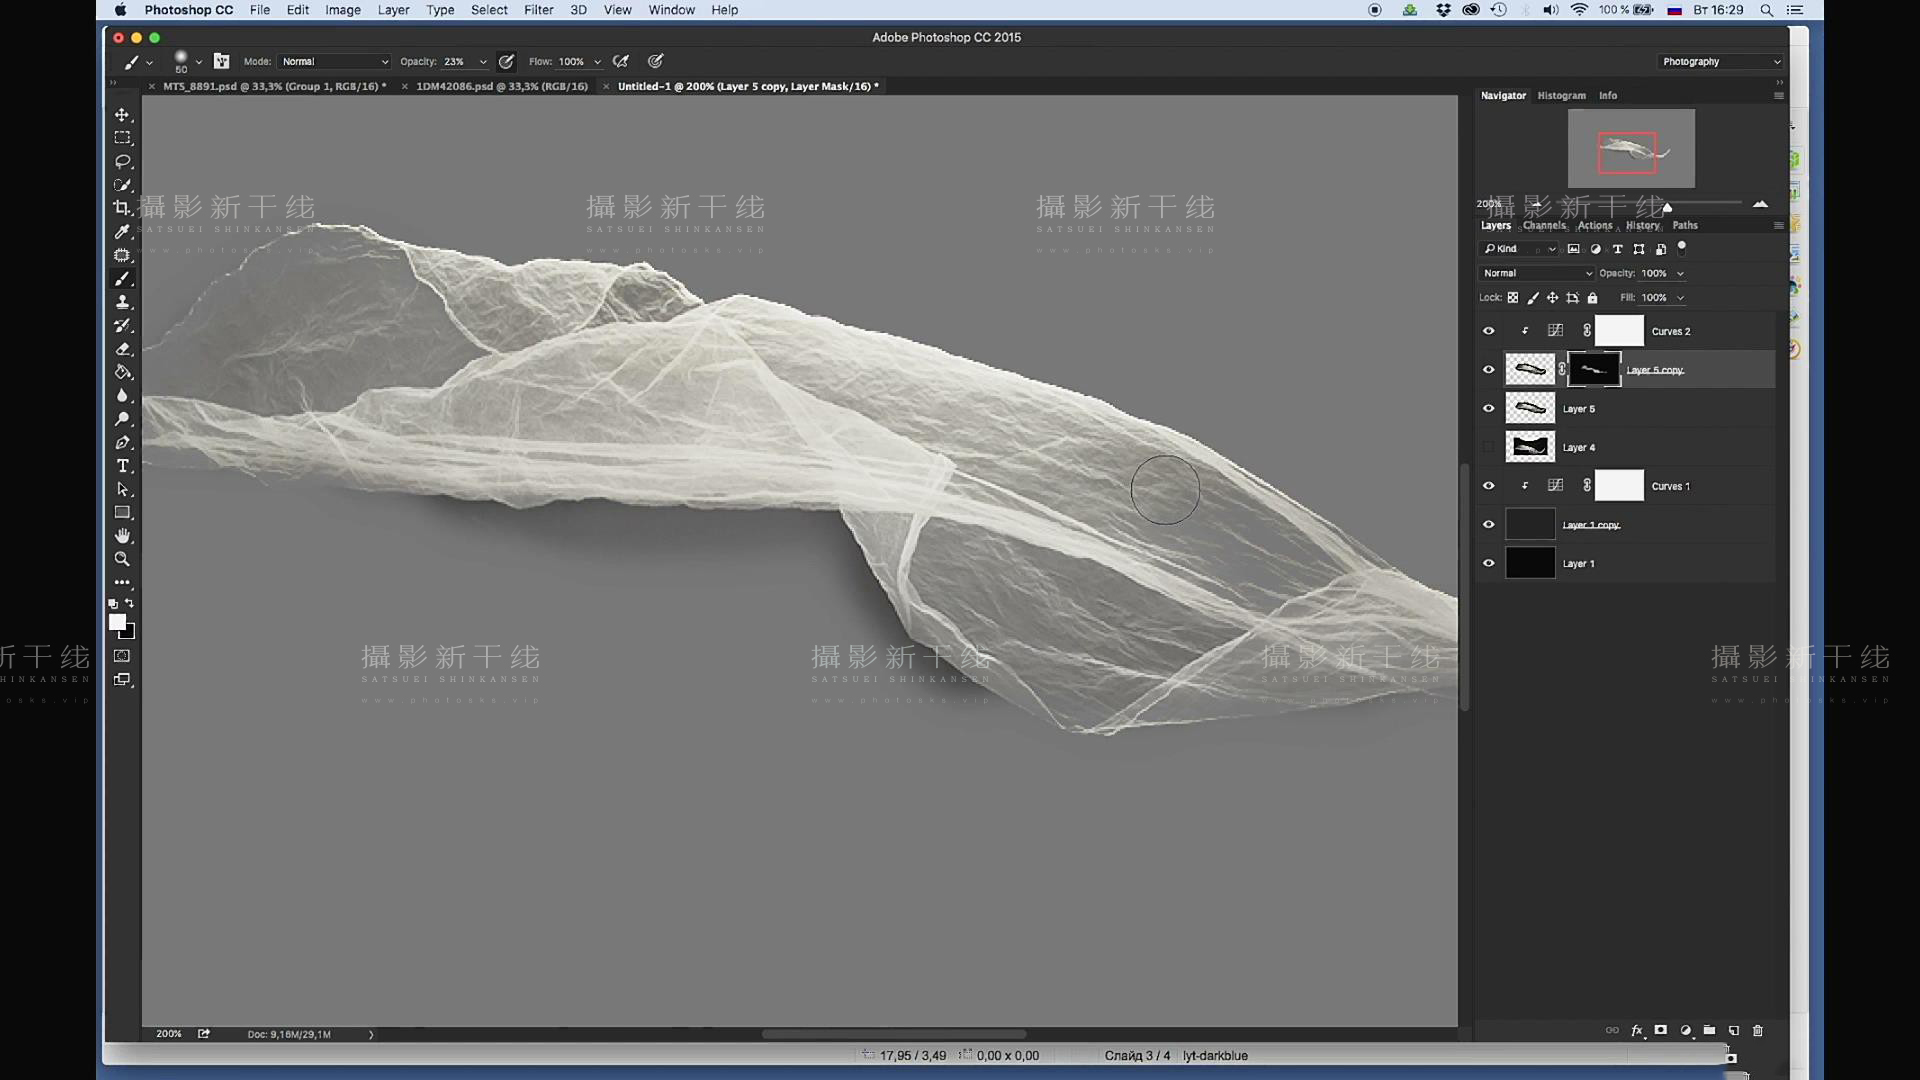Select the Quick Selection tool
Screen dimensions: 1920x1080
[x=122, y=185]
